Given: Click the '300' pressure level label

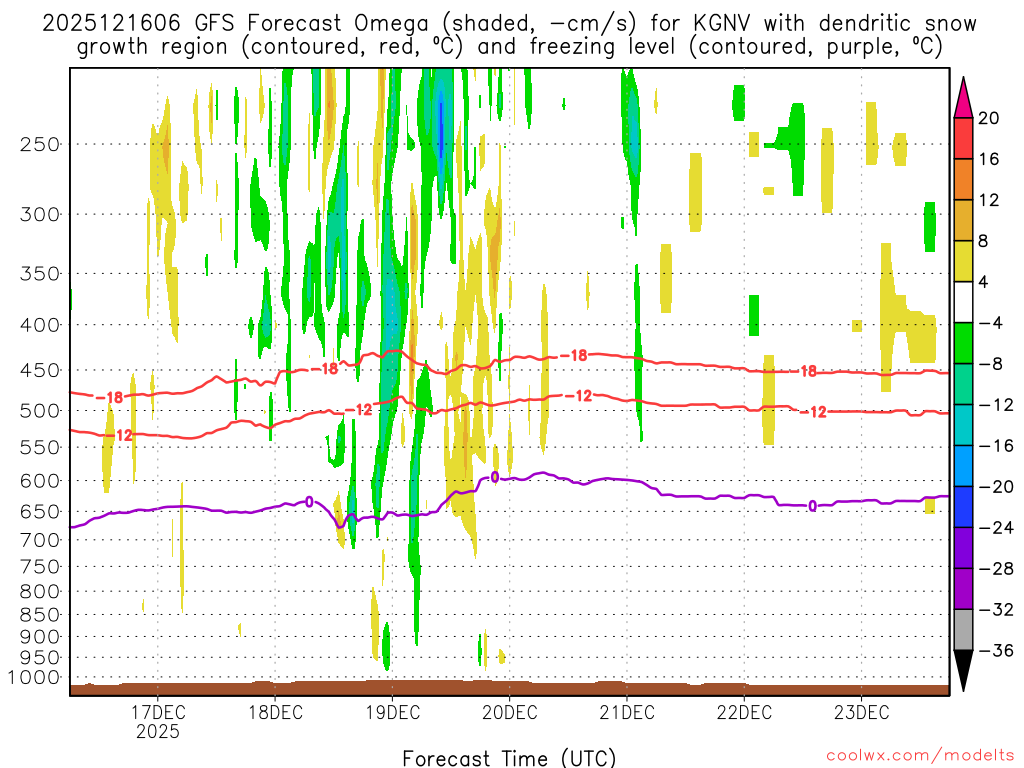Looking at the screenshot, I should pyautogui.click(x=40, y=214).
